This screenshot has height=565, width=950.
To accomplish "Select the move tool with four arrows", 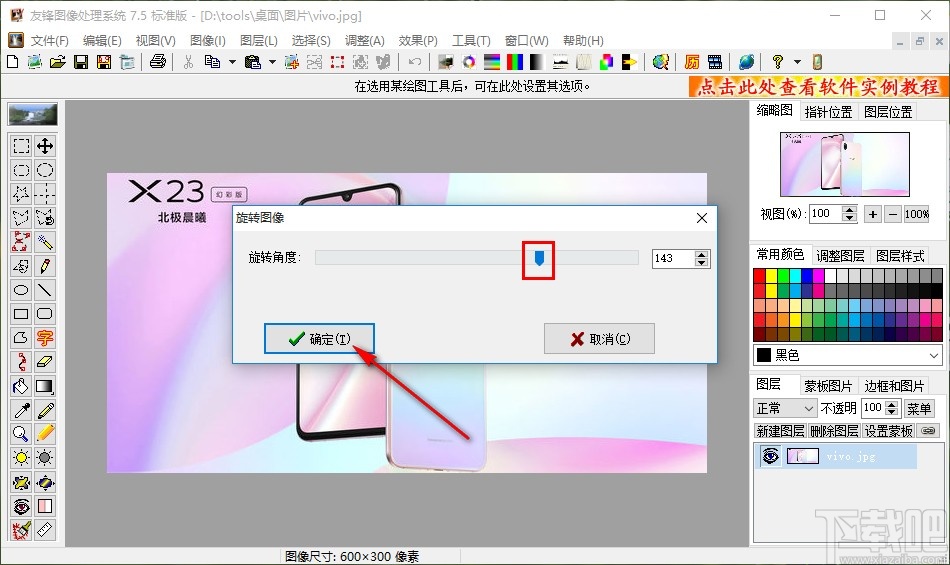I will pos(45,146).
